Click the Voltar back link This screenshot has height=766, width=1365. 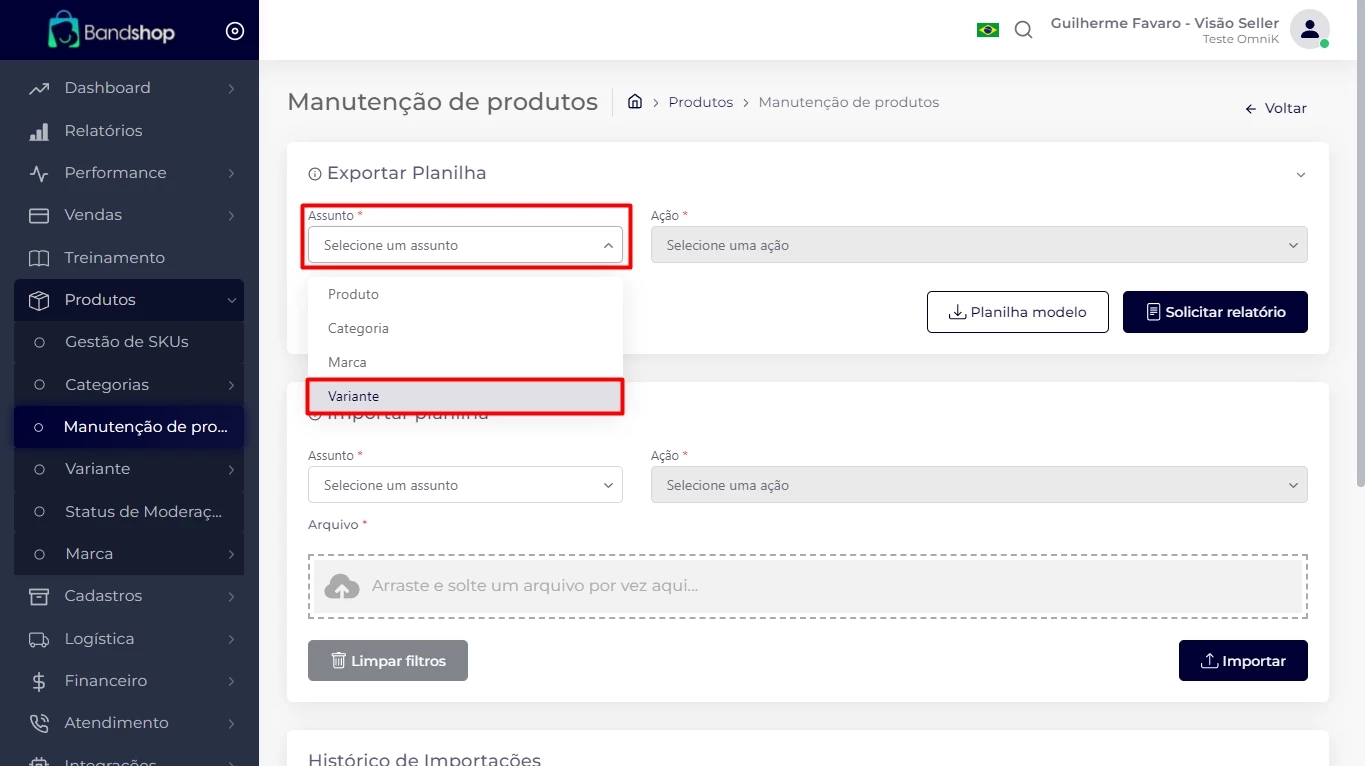(1276, 108)
